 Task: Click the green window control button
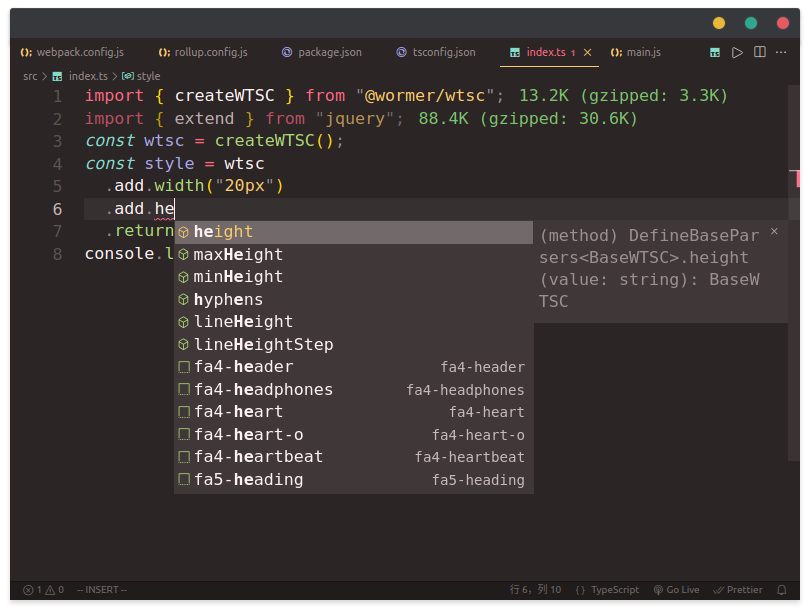pyautogui.click(x=751, y=23)
